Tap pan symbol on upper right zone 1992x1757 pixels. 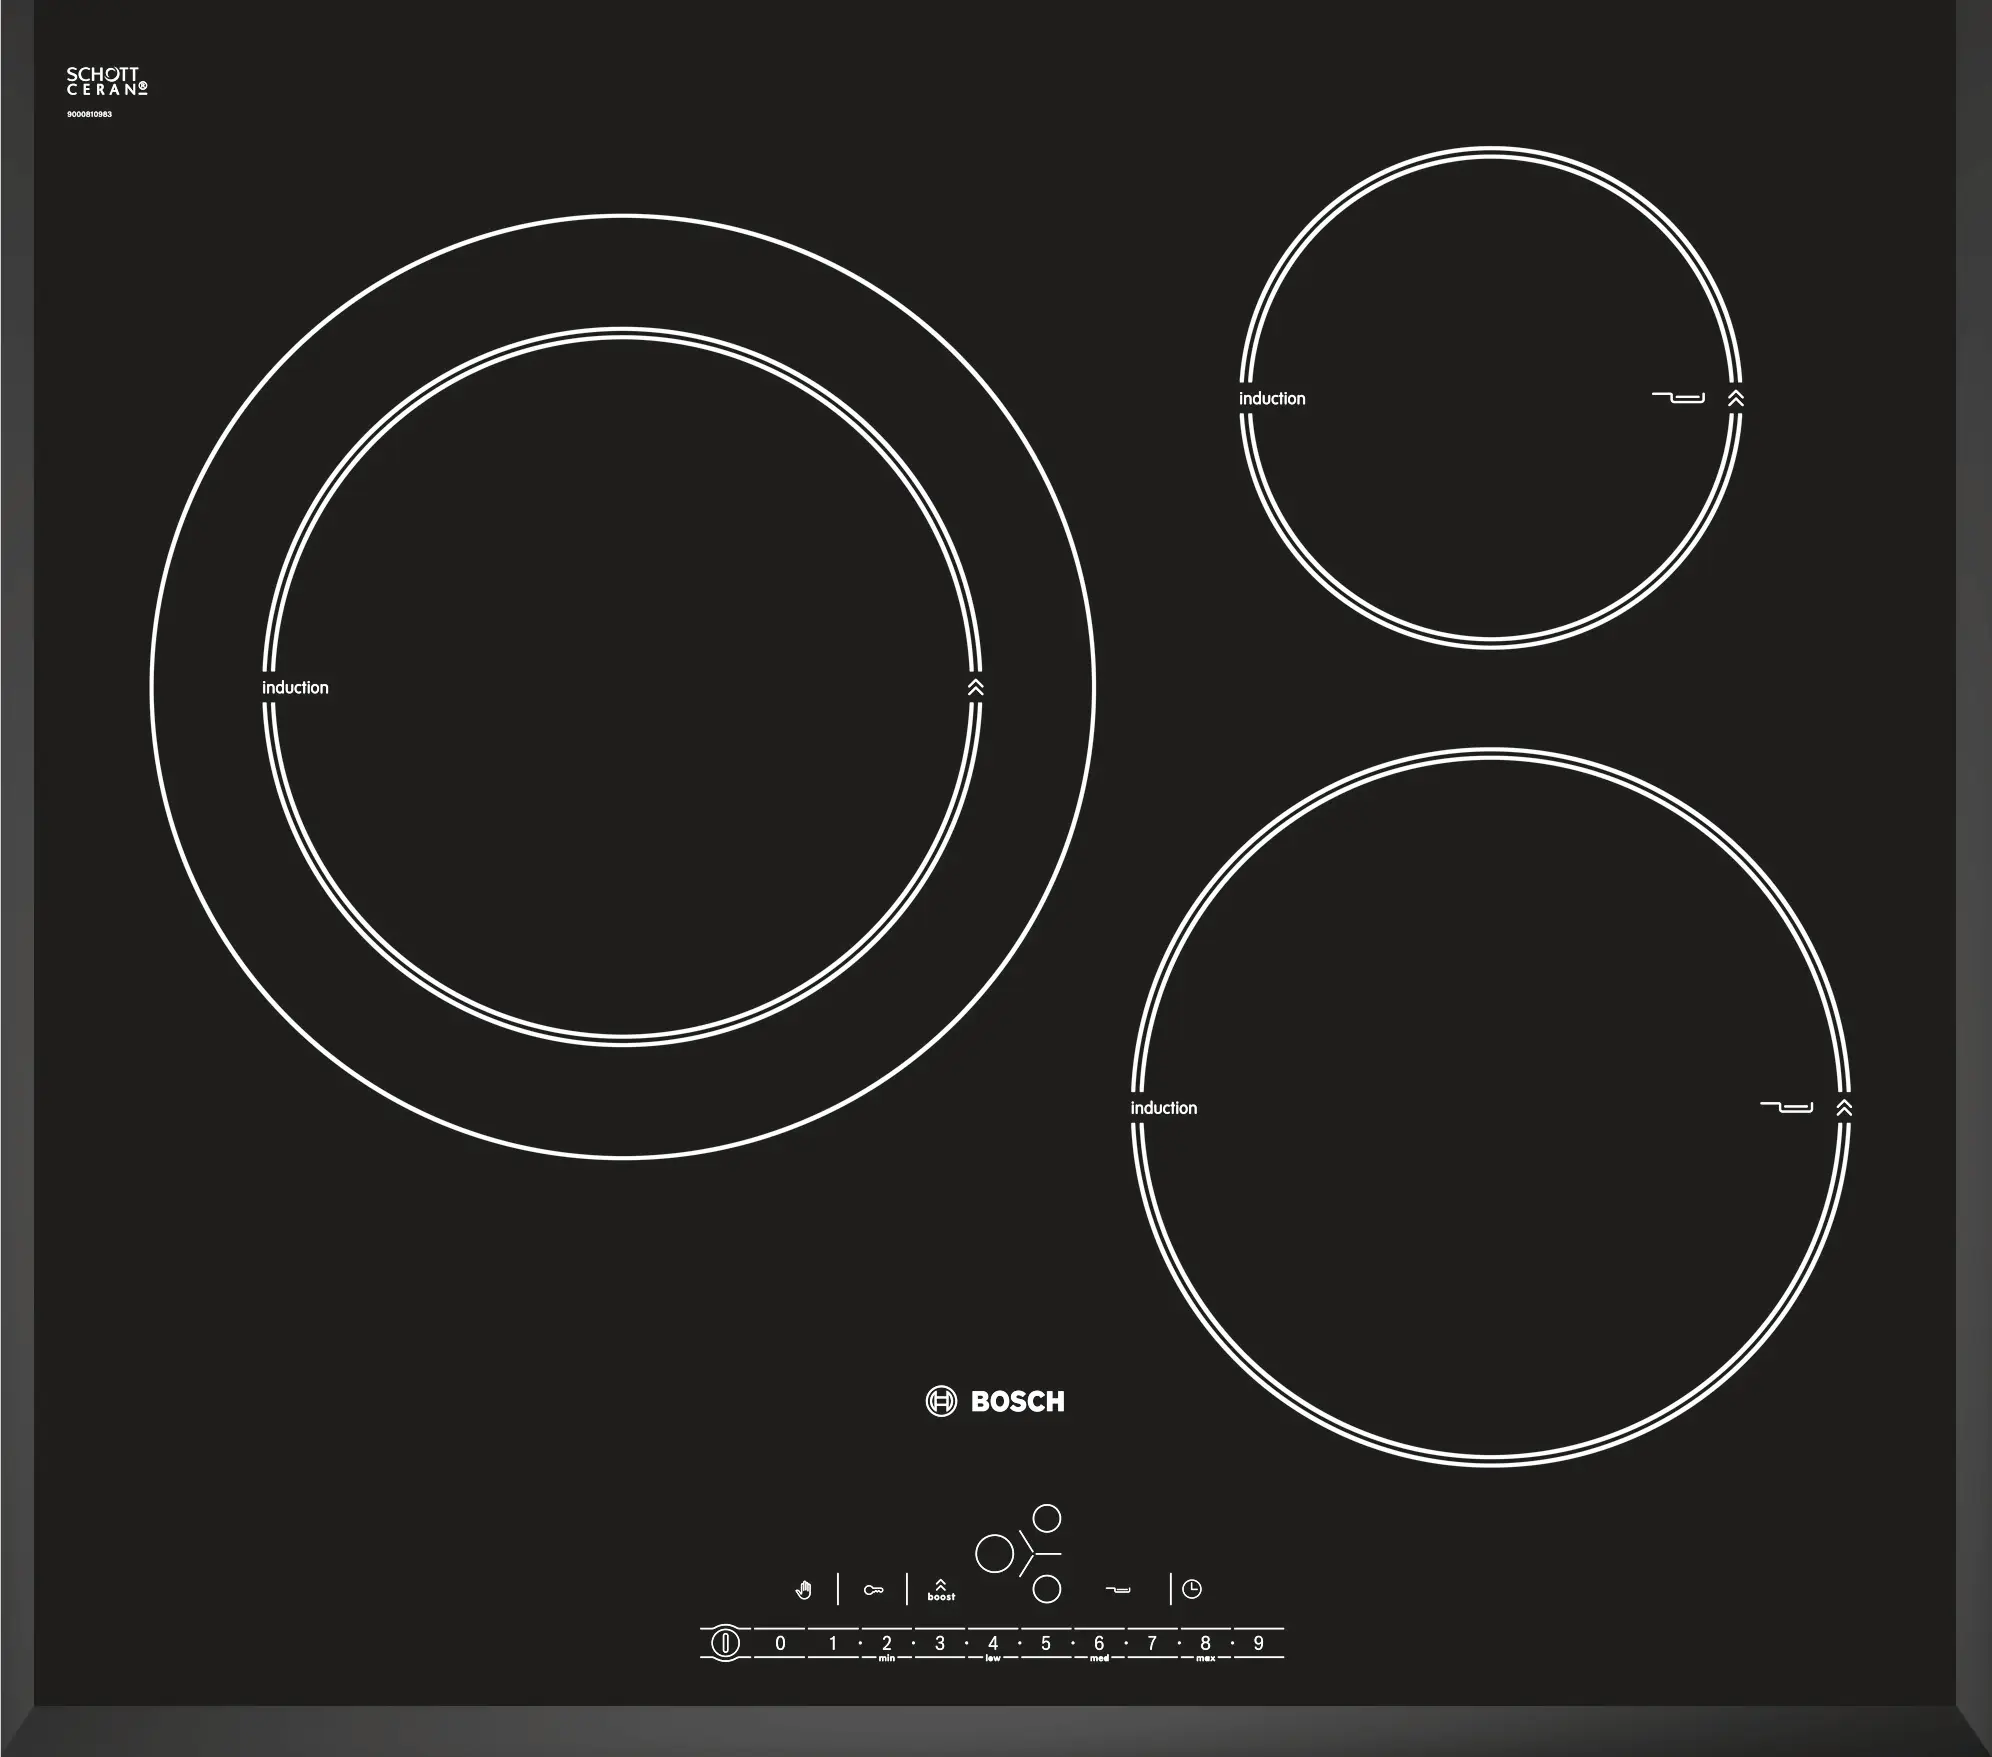pyautogui.click(x=1677, y=398)
